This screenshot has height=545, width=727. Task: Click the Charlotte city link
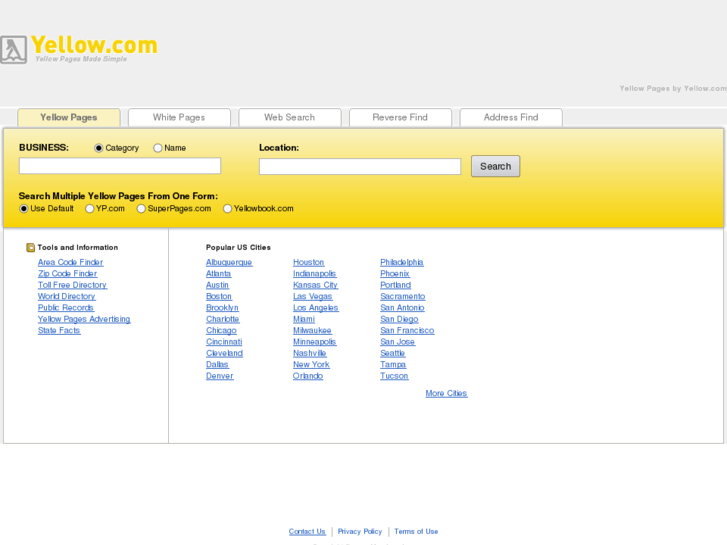pyautogui.click(x=223, y=319)
